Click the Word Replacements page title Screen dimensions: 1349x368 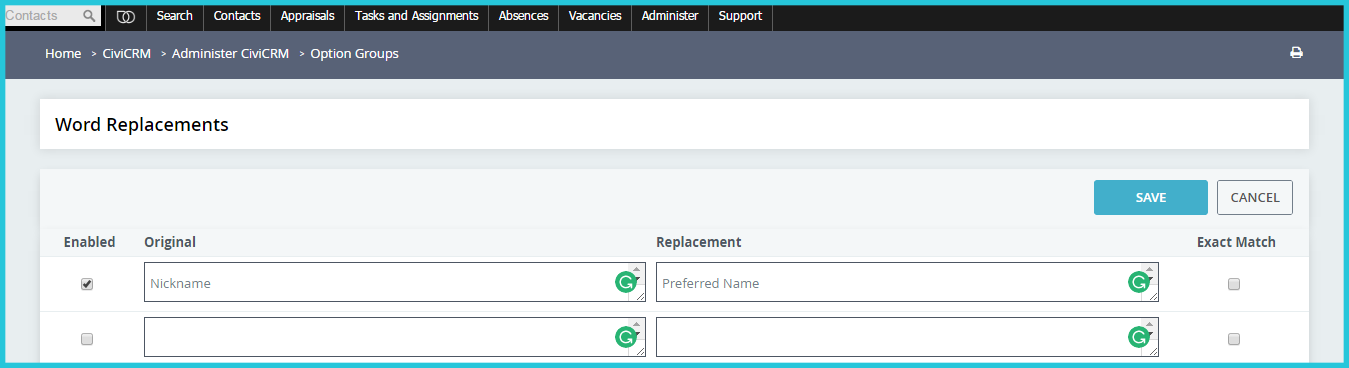pos(142,125)
